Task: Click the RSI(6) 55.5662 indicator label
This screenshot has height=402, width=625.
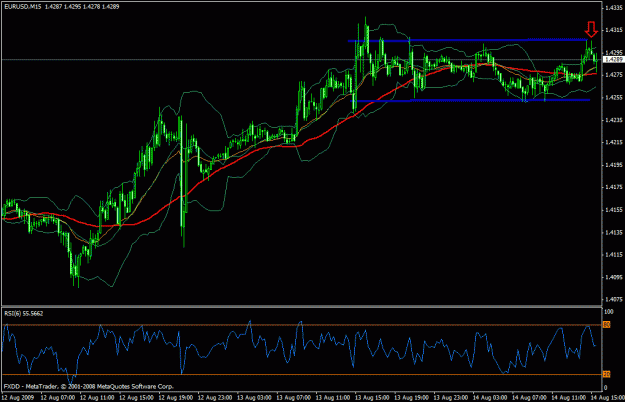Action: click(24, 314)
